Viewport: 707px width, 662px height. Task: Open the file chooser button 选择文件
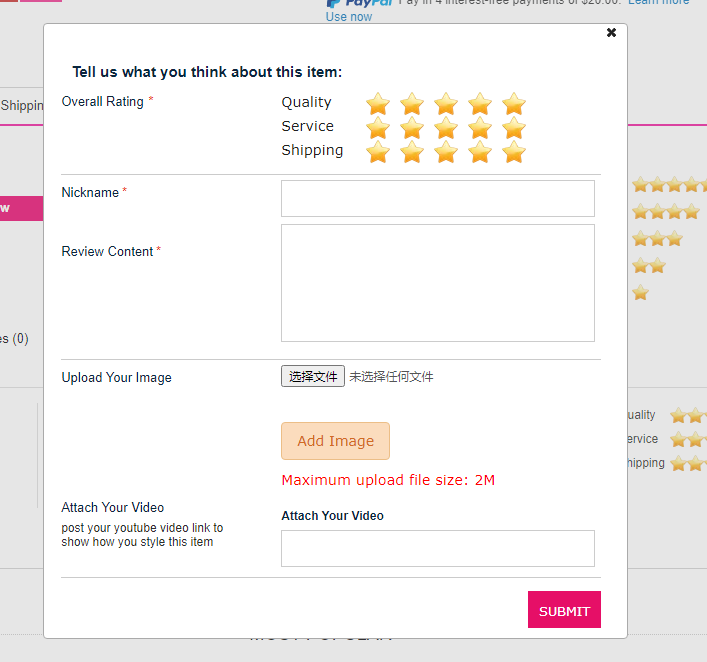click(313, 376)
